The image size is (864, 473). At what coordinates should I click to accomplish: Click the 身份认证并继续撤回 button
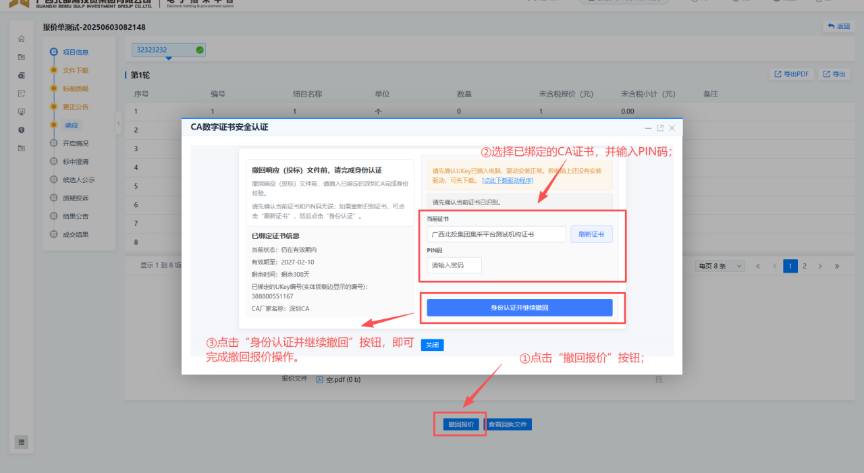(x=520, y=308)
